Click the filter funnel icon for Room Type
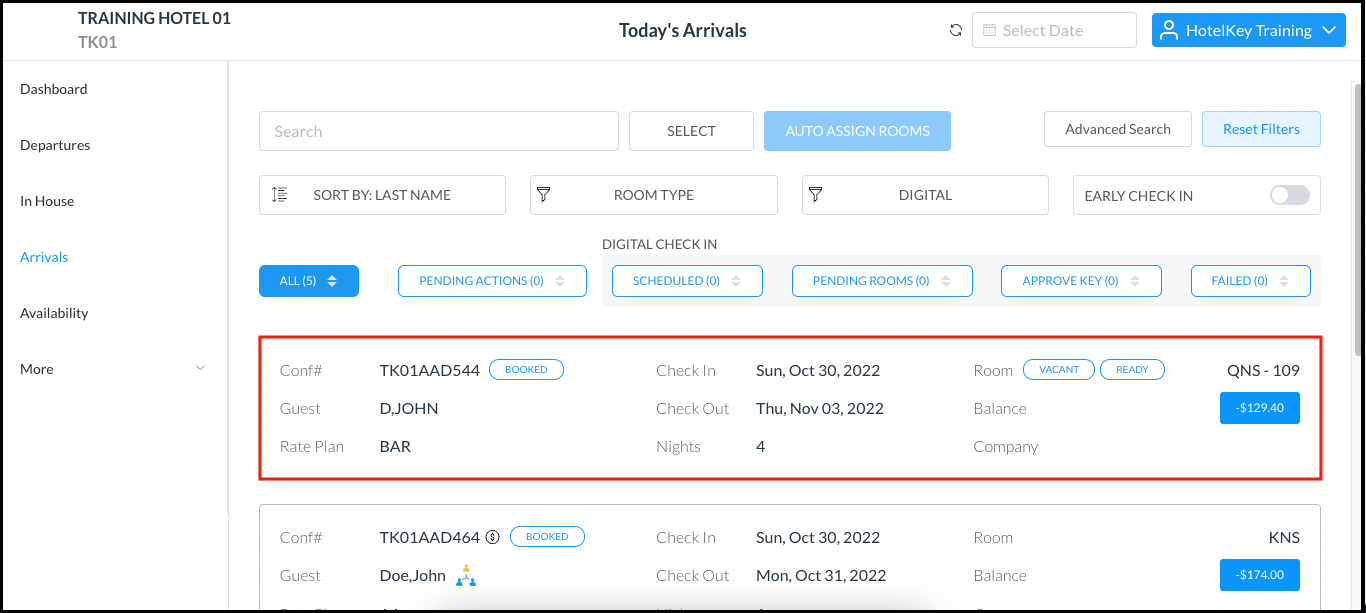Viewport: 1366px width, 613px height. pyautogui.click(x=544, y=195)
